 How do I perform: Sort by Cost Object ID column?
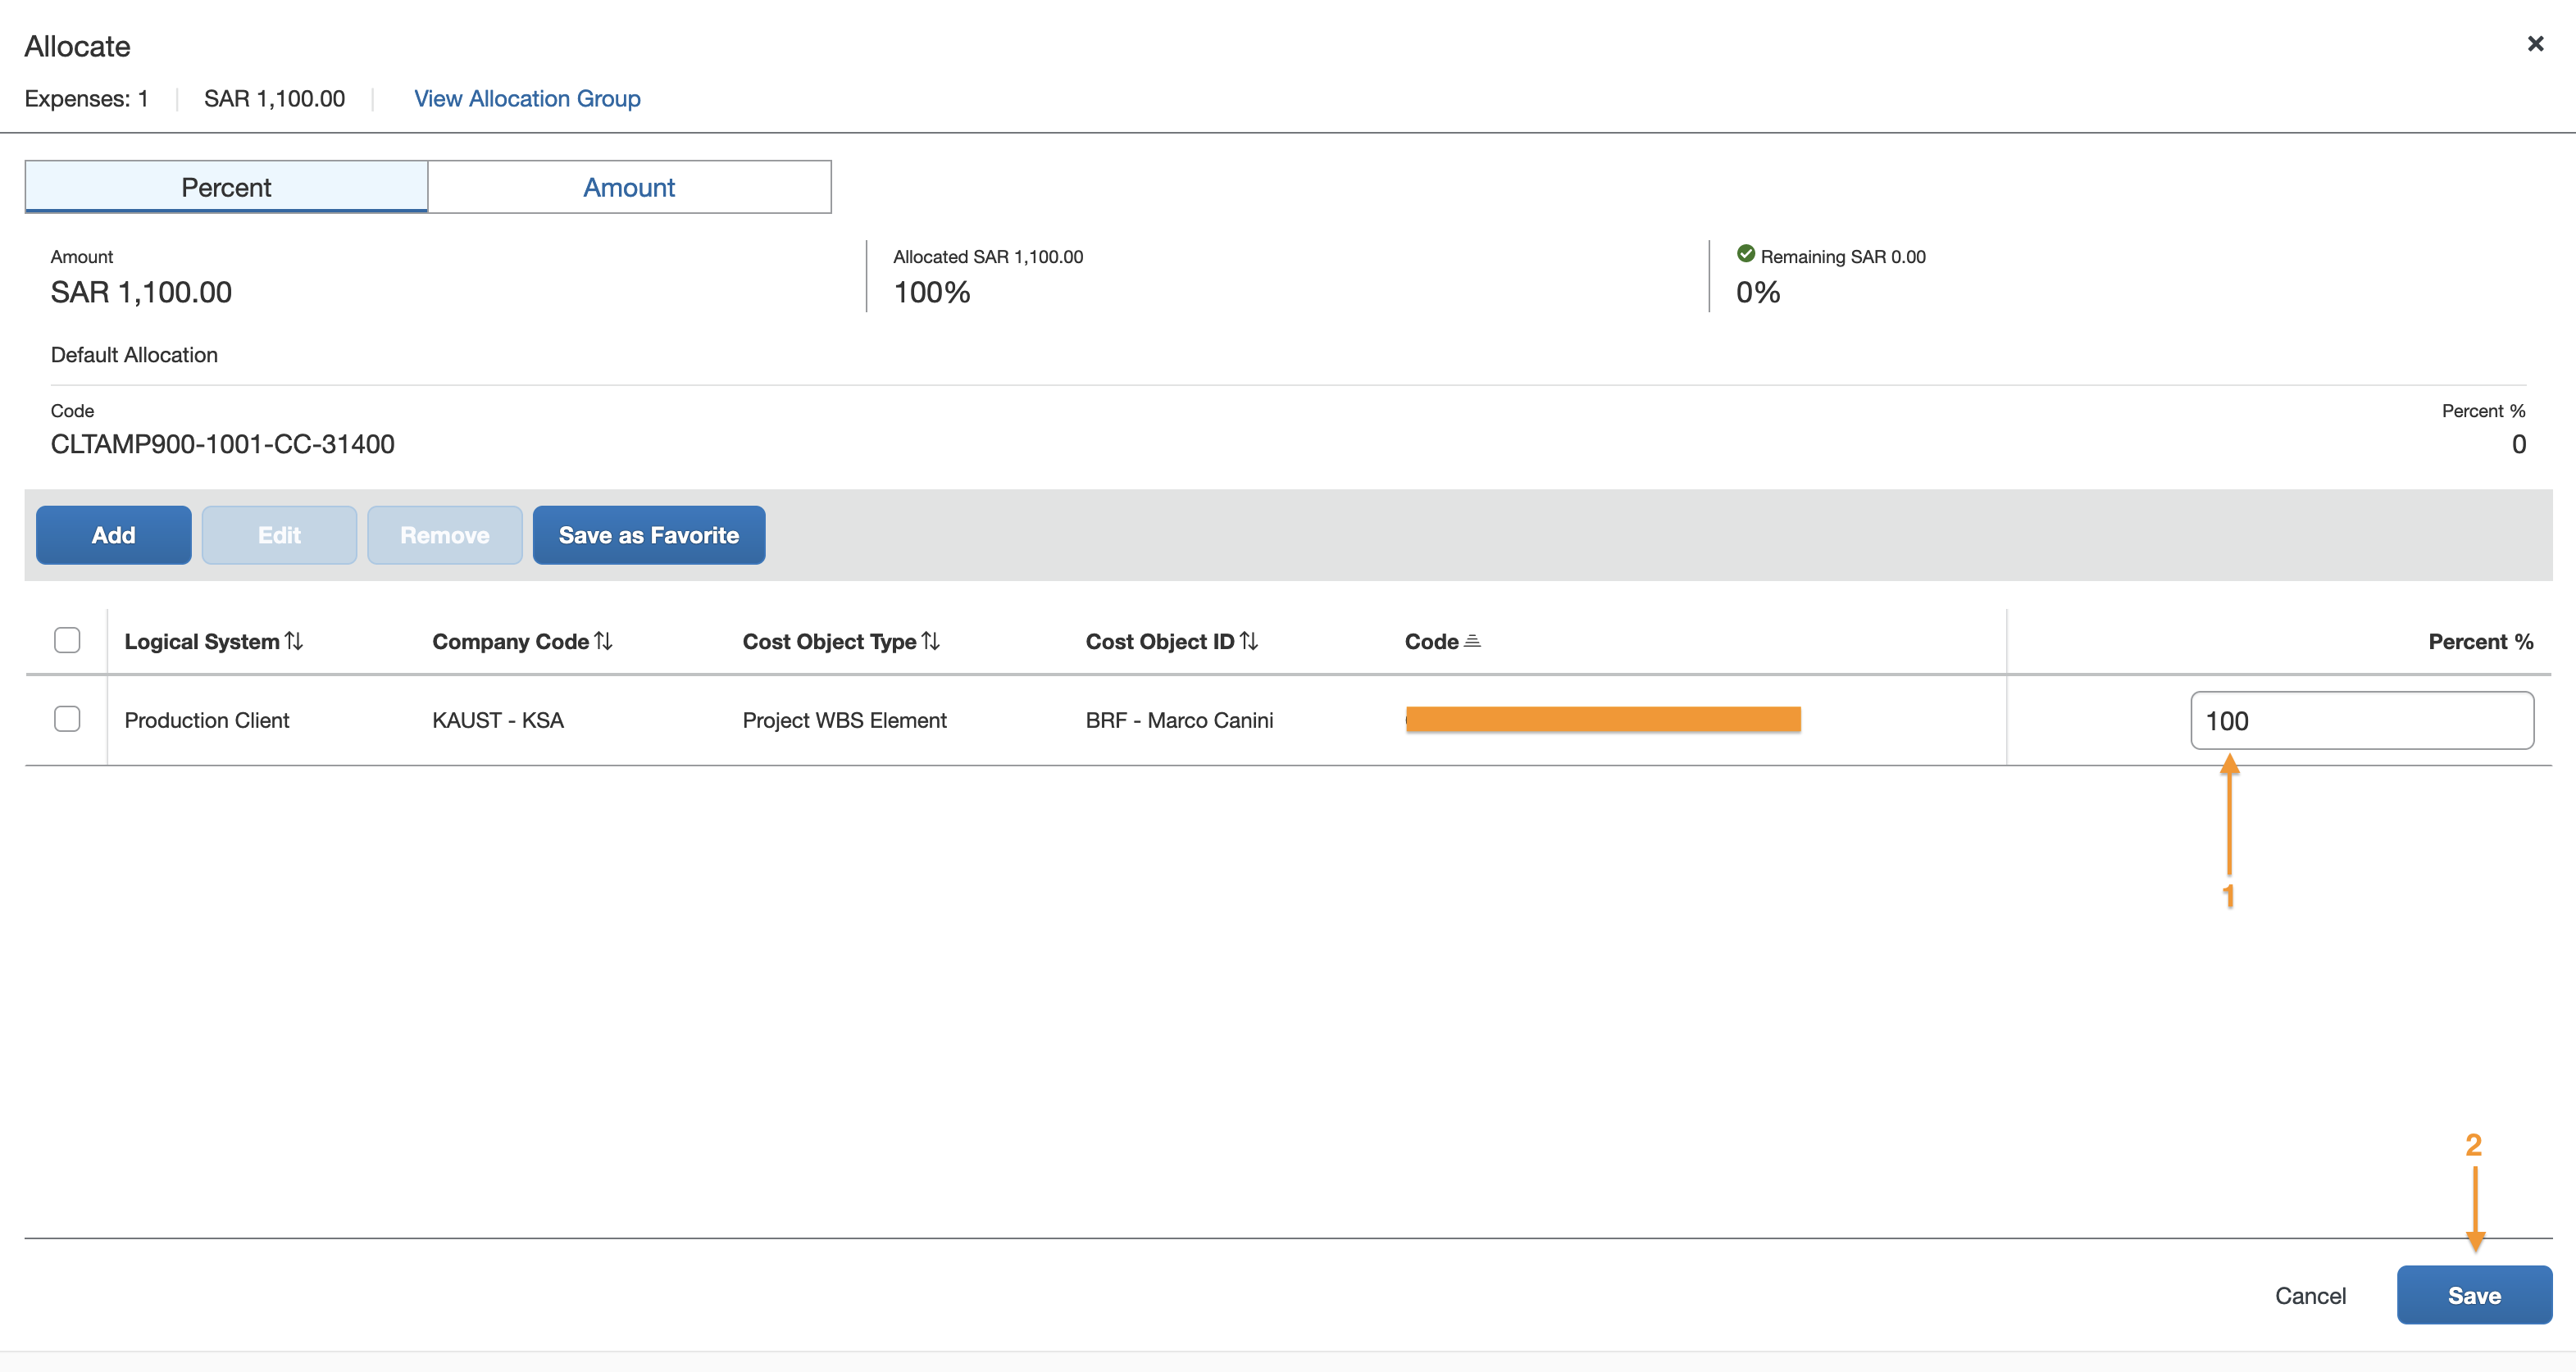pos(1172,641)
